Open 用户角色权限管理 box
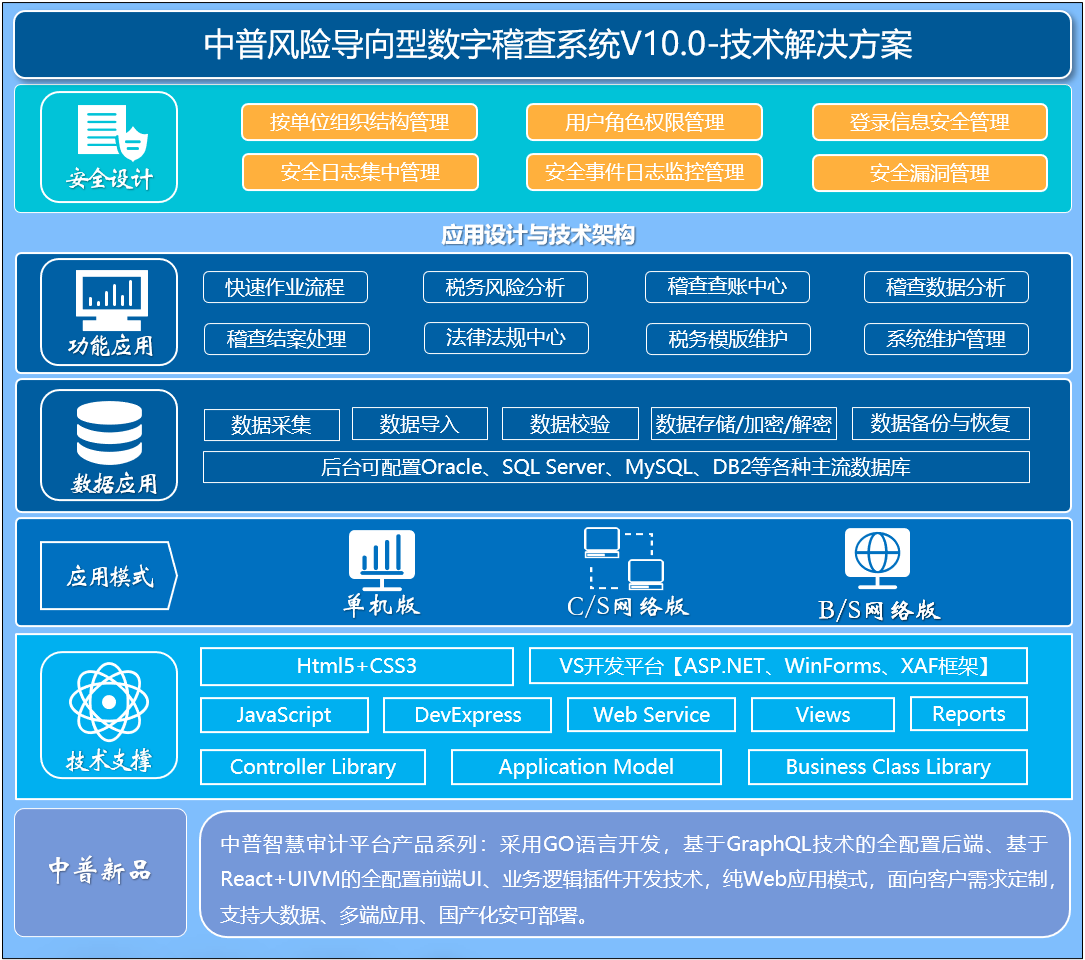Image resolution: width=1085 pixels, height=960 pixels. (x=644, y=123)
